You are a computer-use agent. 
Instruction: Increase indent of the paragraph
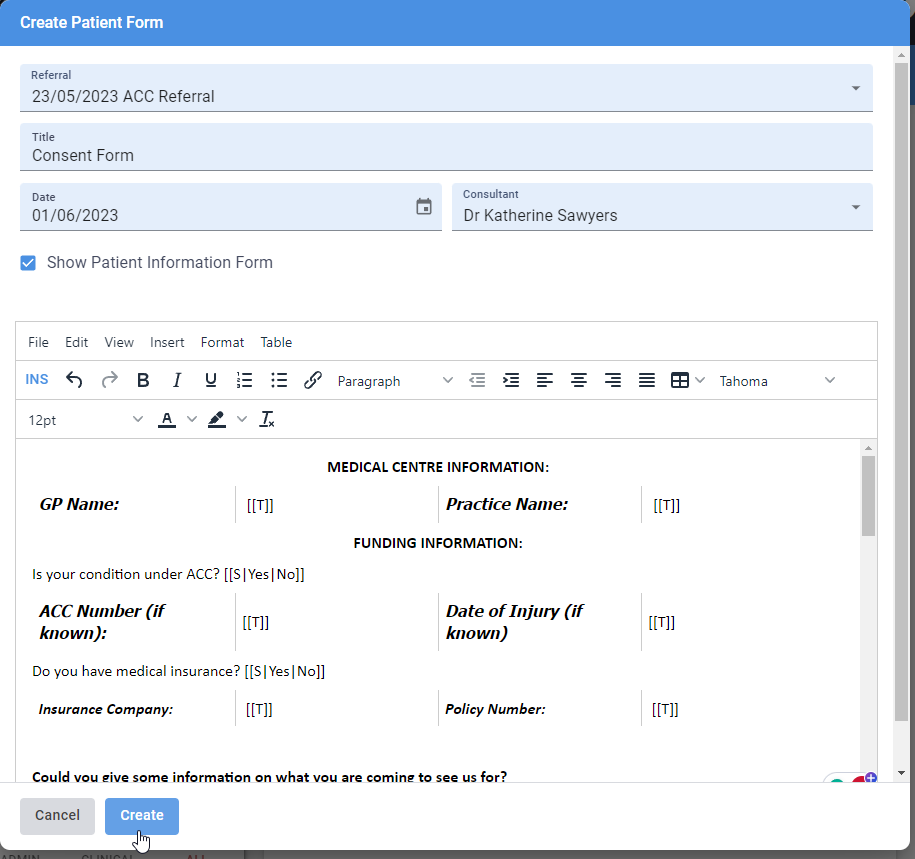pos(511,380)
